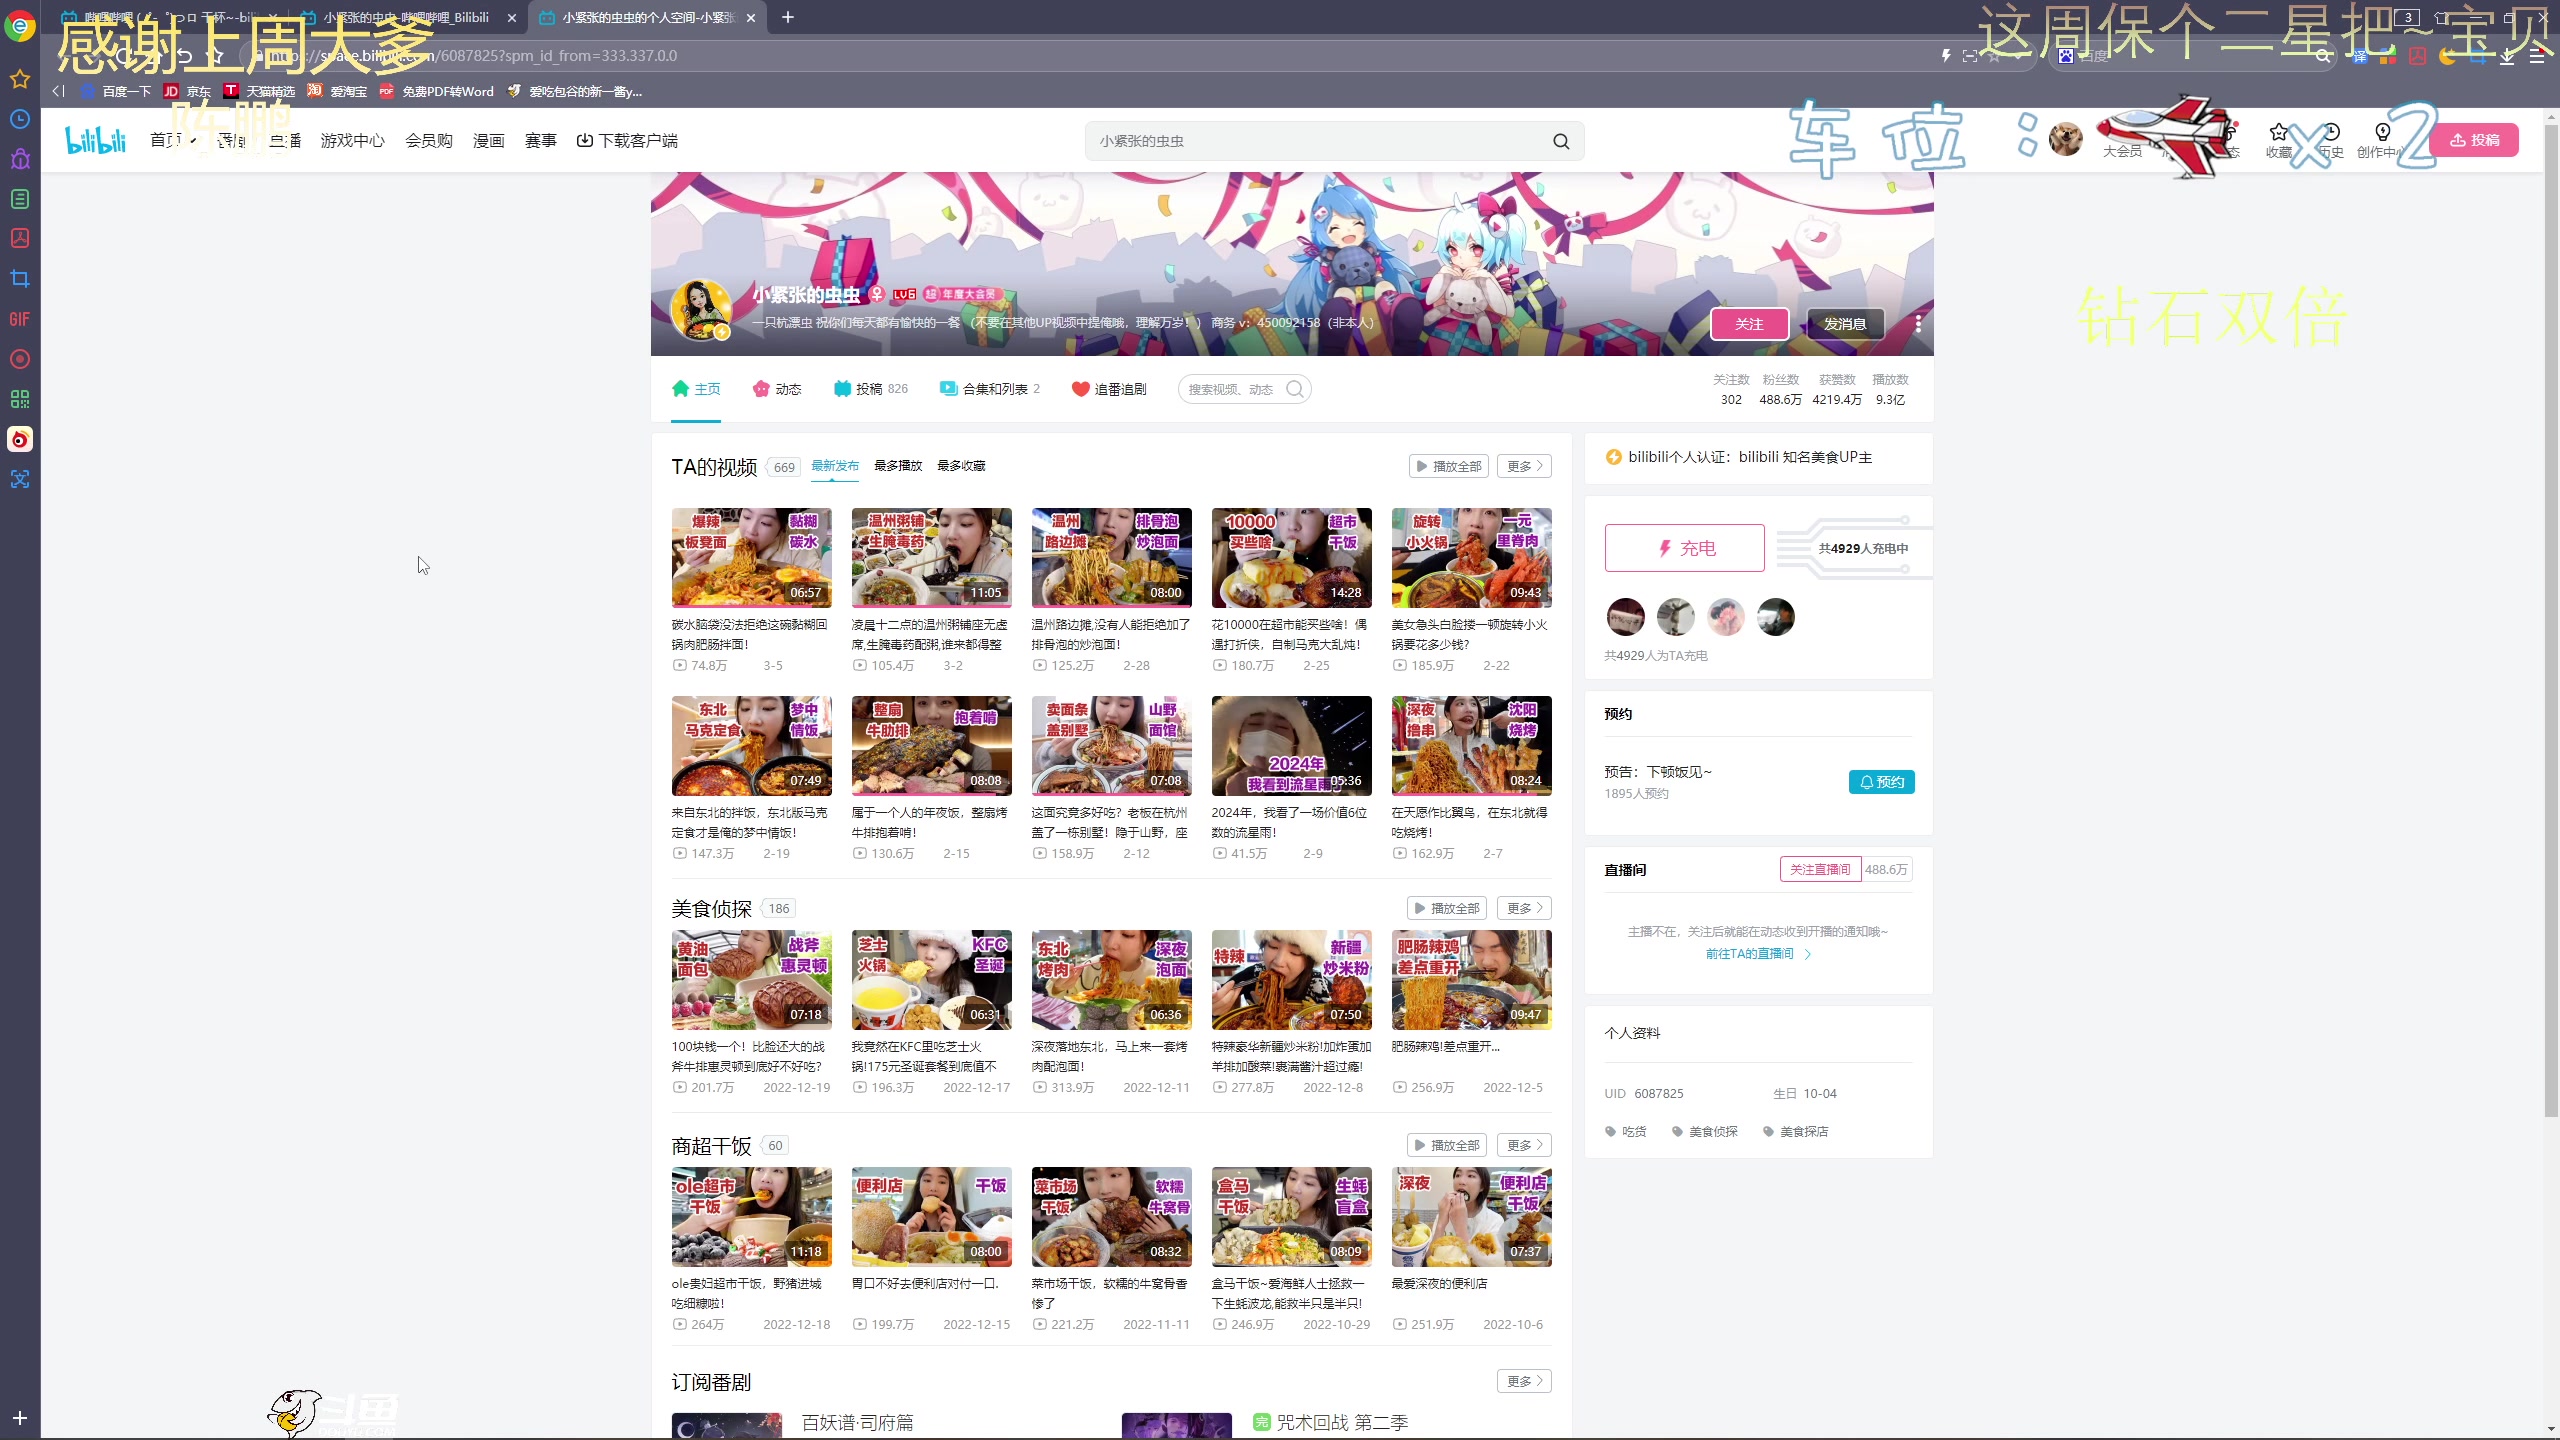Click the scrollbar down arrow at bottom
Image resolution: width=2560 pixels, height=1440 pixels.
[2551, 1430]
